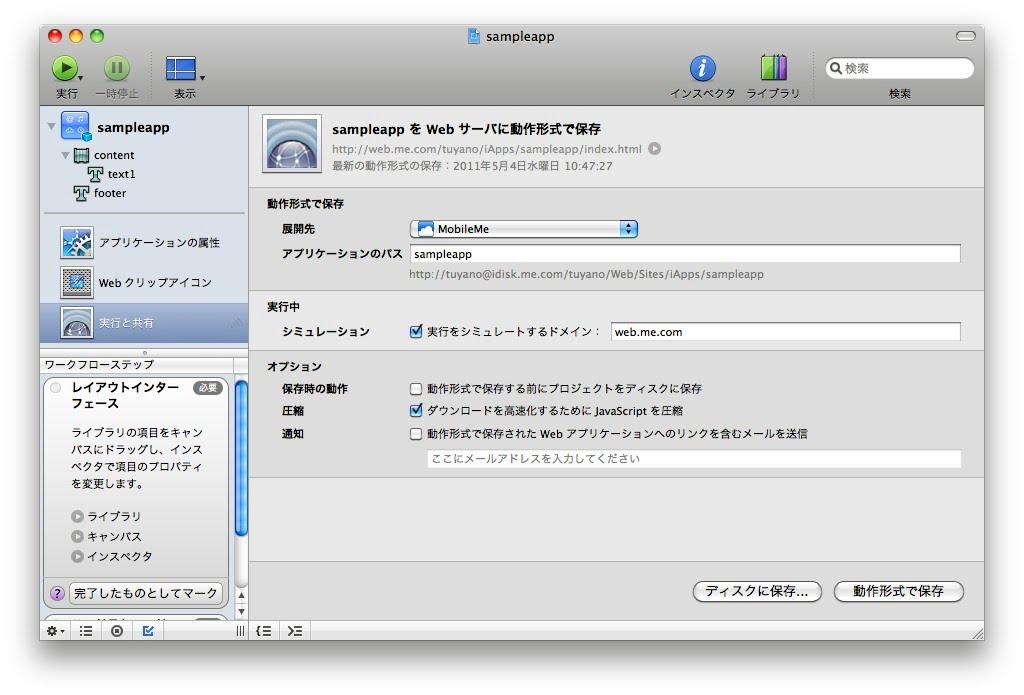Enable saving project to disk before deploy

[x=416, y=389]
